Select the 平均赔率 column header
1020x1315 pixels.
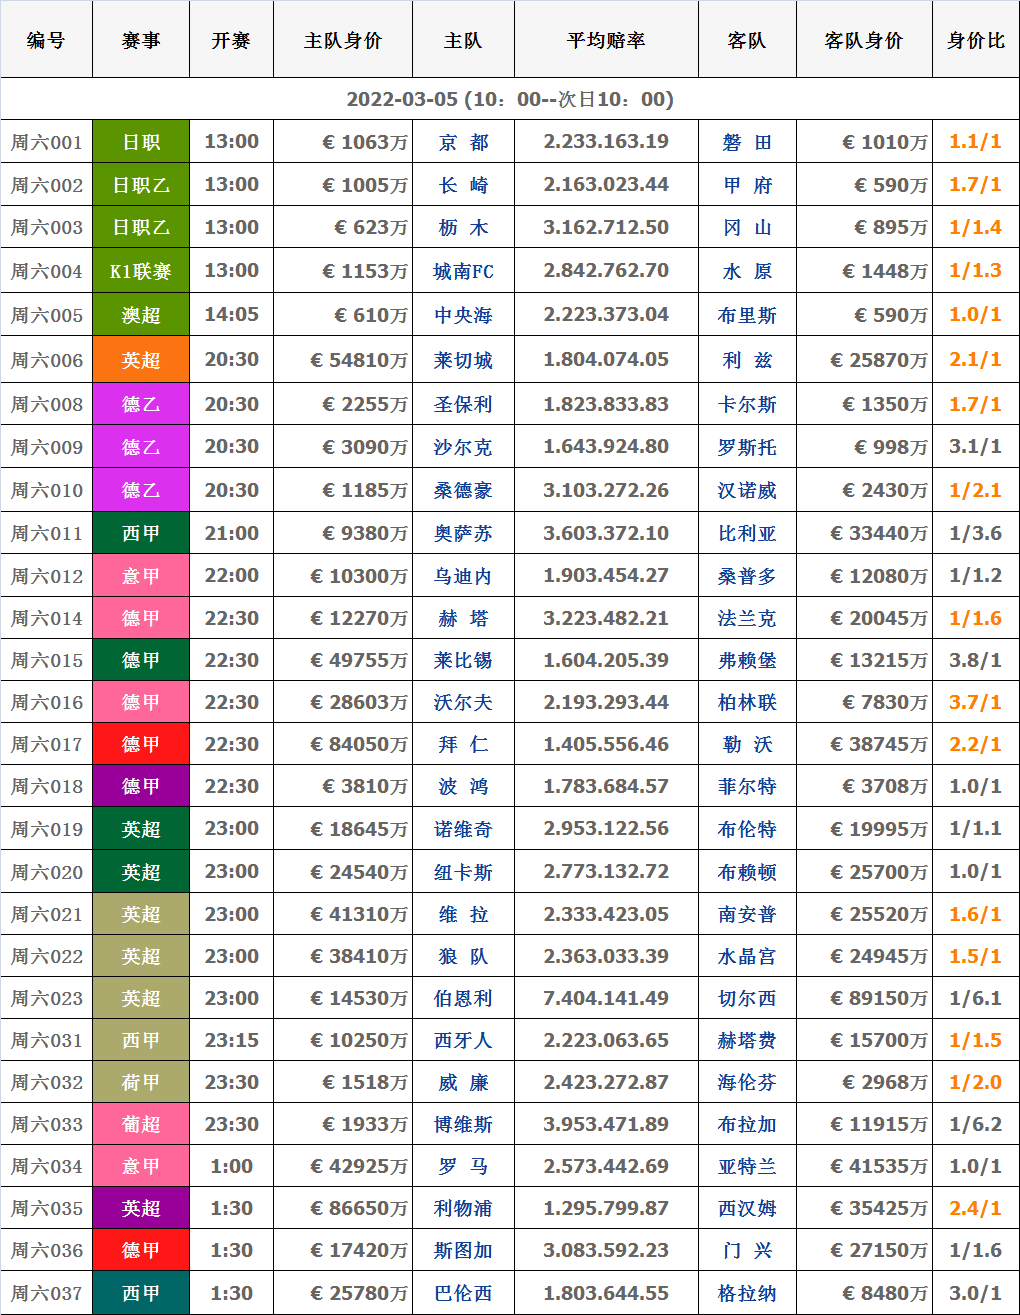[606, 41]
